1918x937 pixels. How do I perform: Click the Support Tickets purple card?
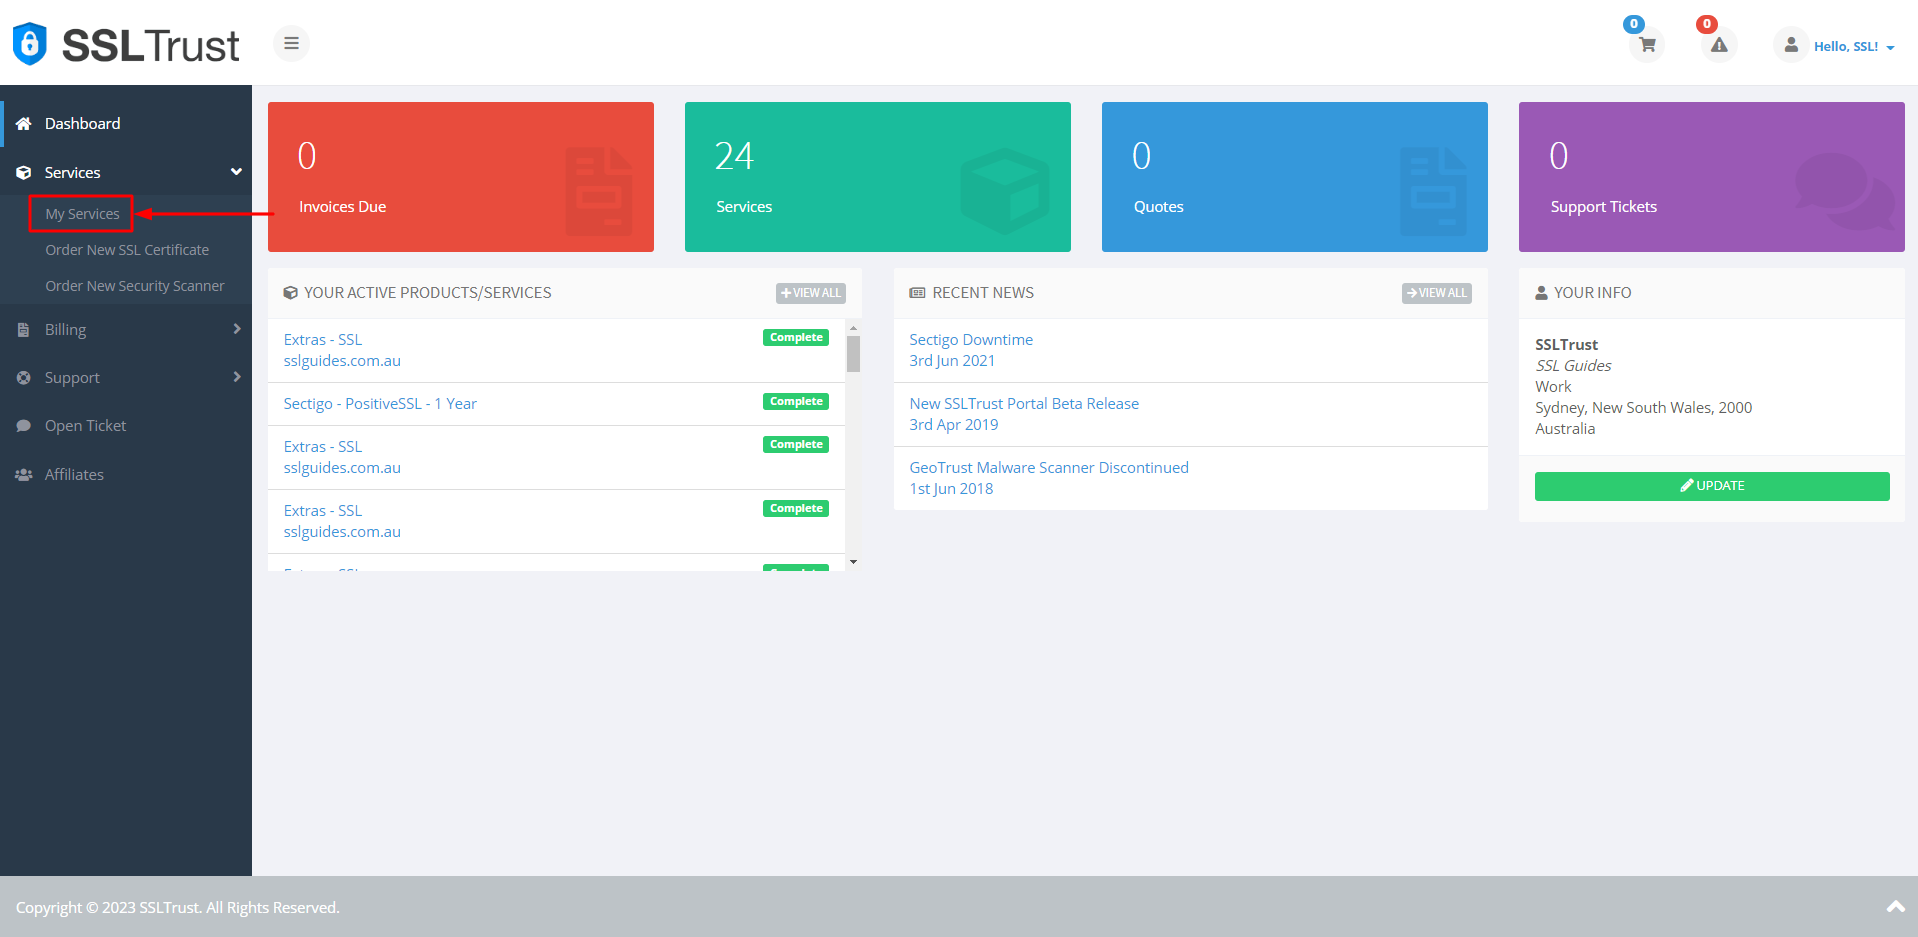[x=1711, y=177]
